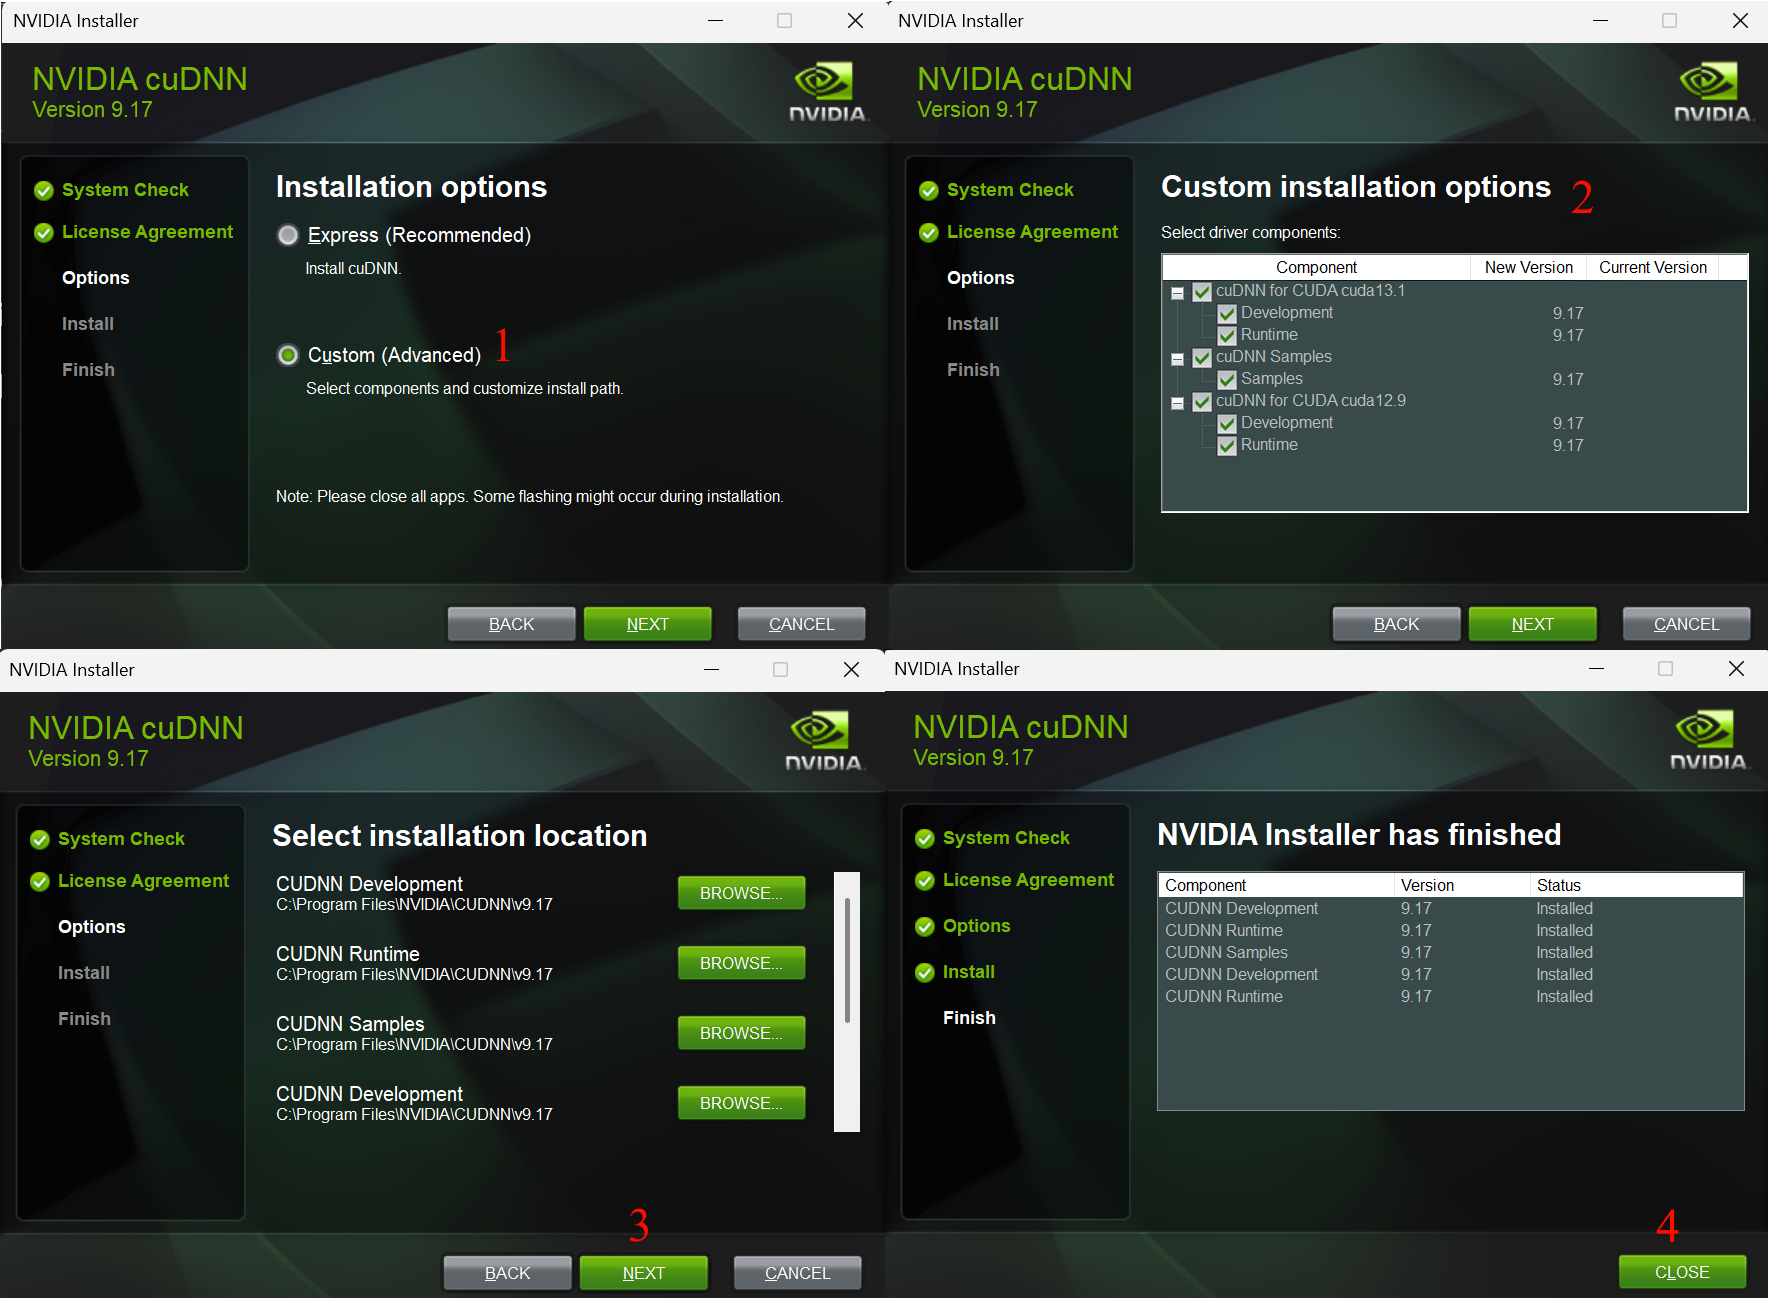Click Install step in Select installation location sidebar
The image size is (1768, 1298).
[84, 973]
